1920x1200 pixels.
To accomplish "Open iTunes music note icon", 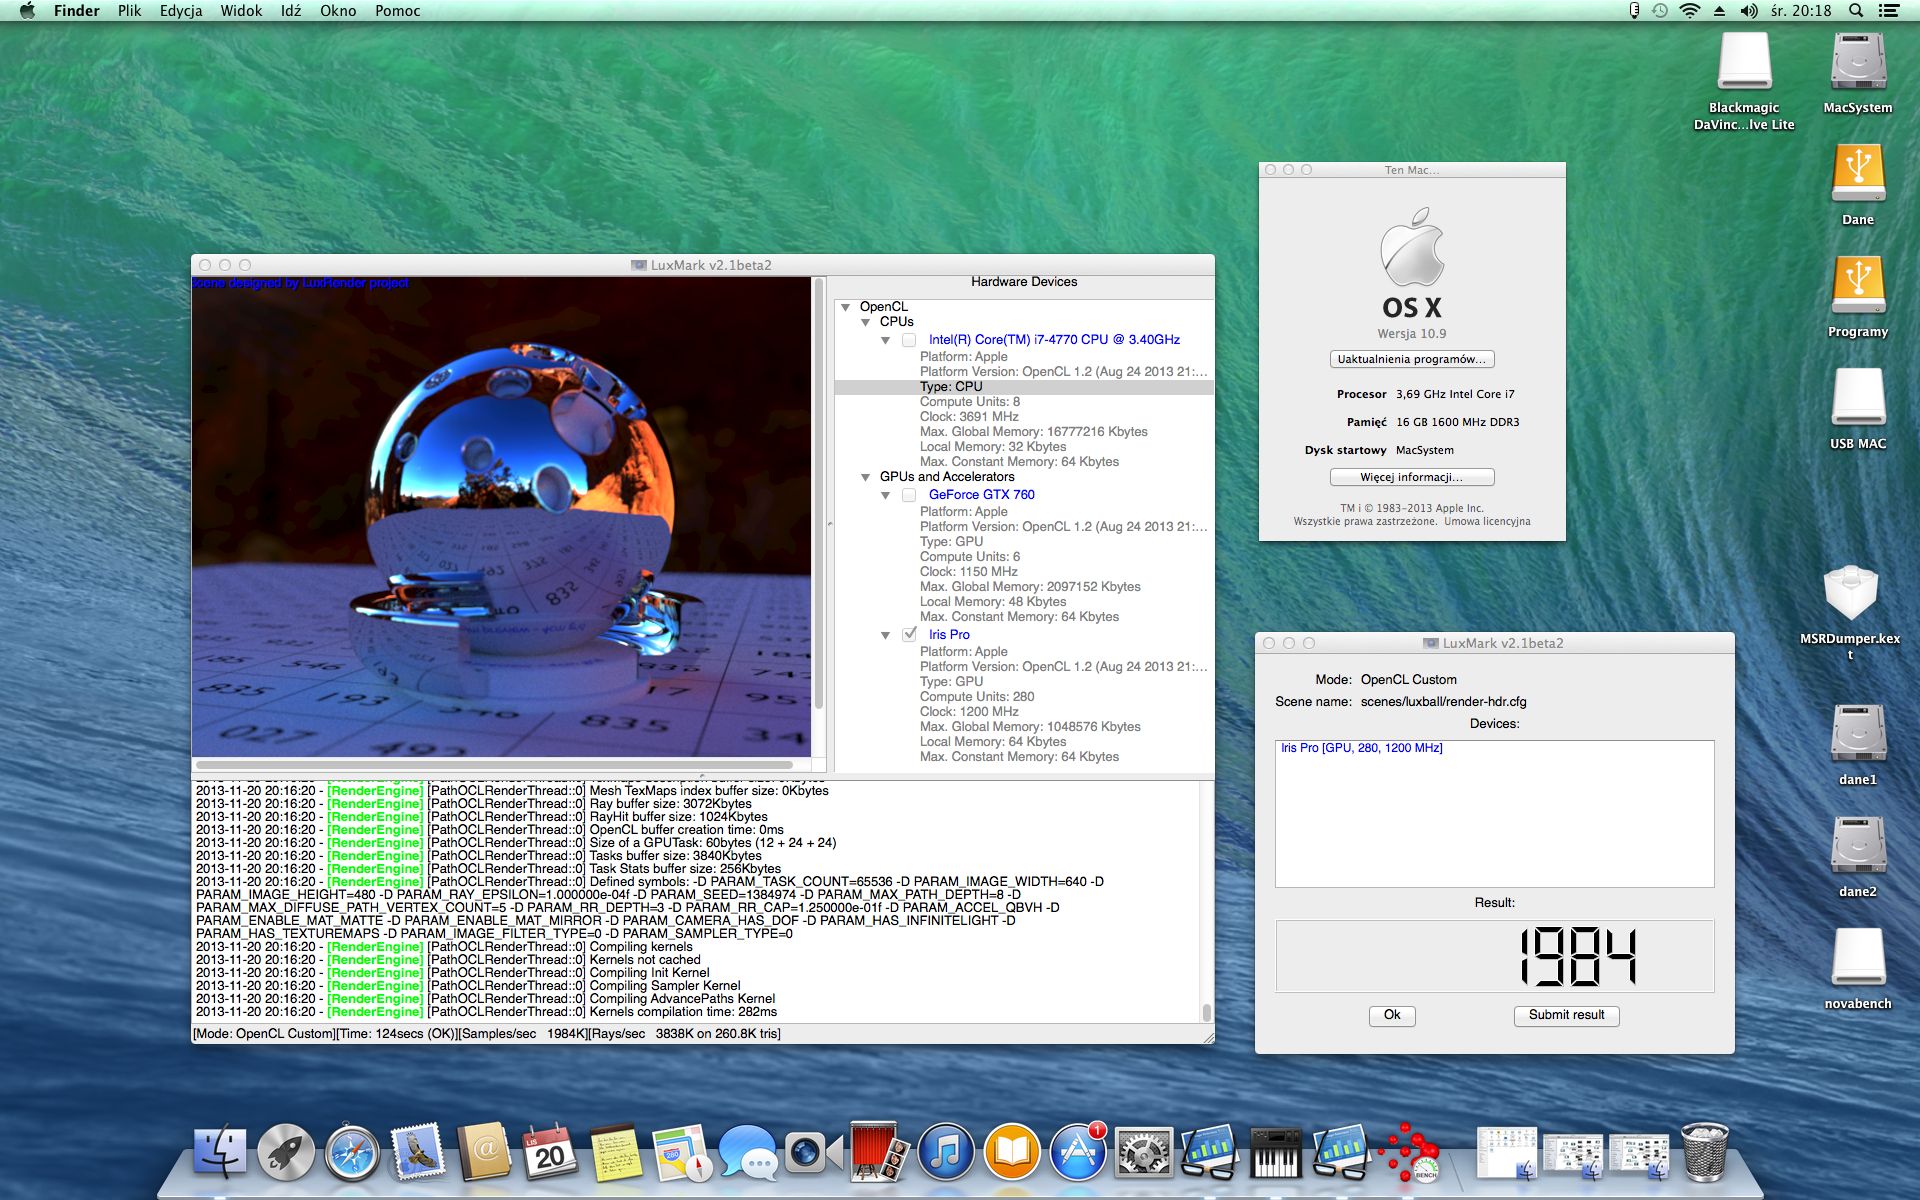I will click(946, 1152).
